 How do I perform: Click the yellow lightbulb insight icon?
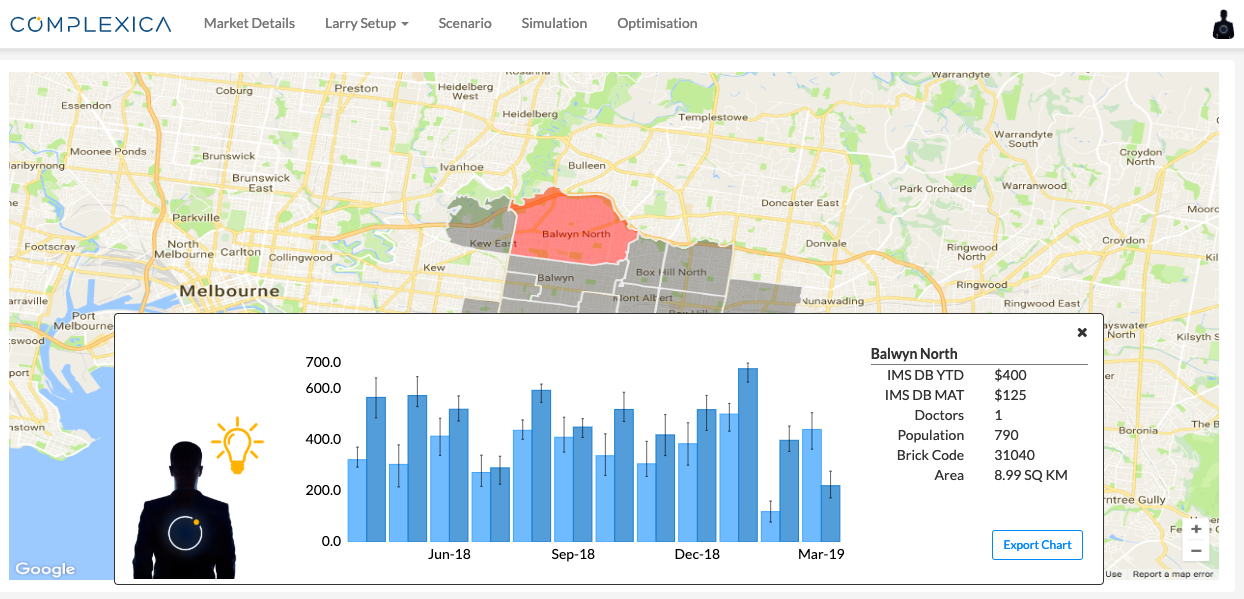pyautogui.click(x=237, y=445)
